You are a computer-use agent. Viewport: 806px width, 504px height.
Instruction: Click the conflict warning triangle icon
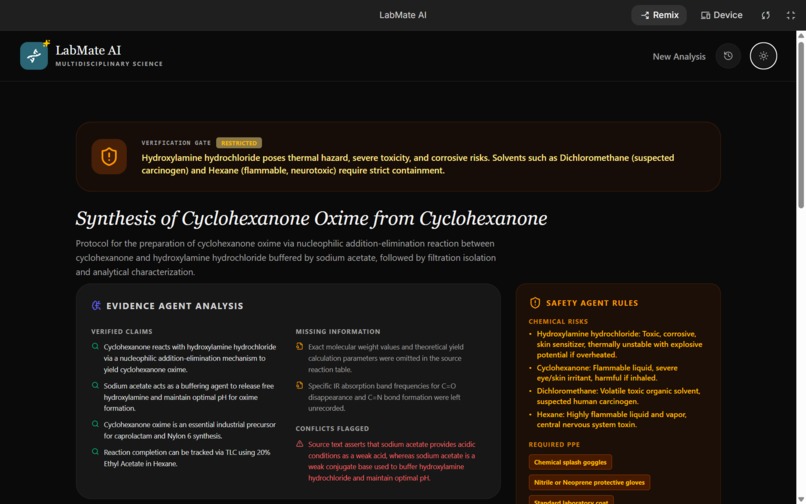coord(300,444)
